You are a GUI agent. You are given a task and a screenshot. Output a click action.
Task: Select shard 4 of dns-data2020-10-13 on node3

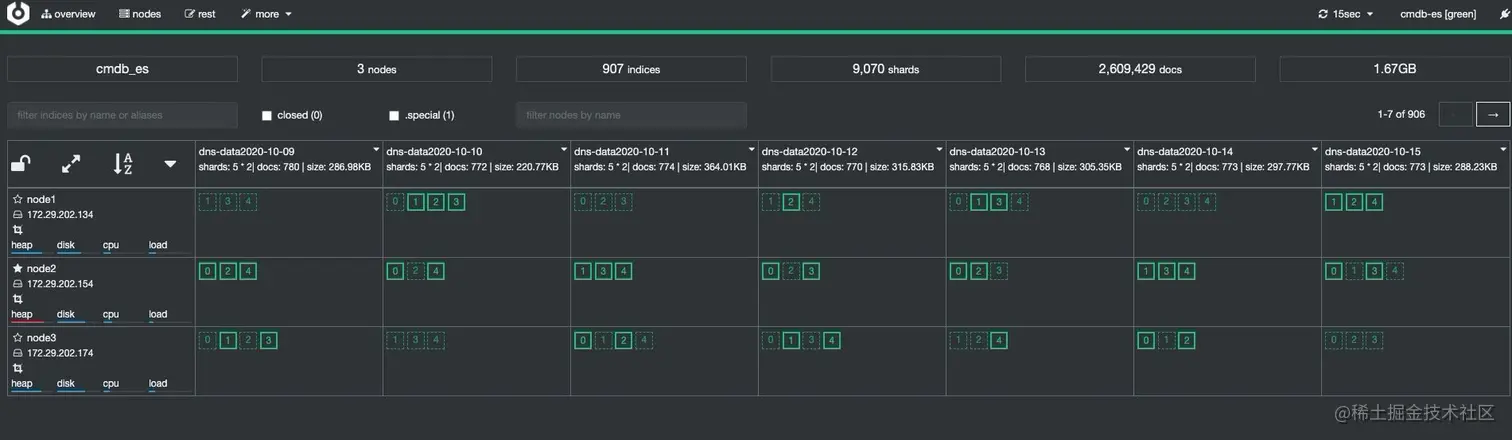(x=1000, y=340)
